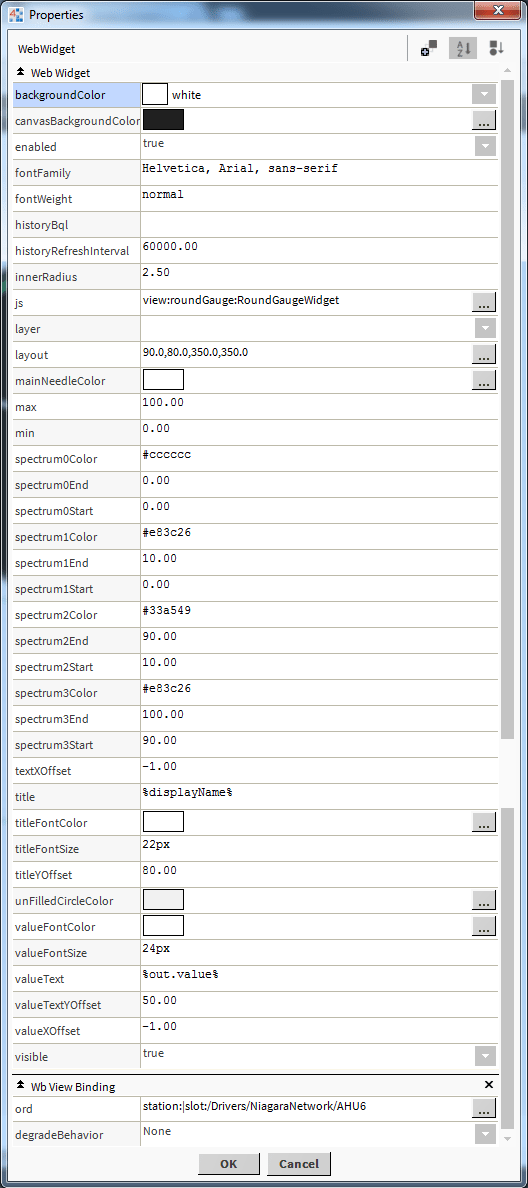The height and width of the screenshot is (1188, 528).
Task: Click the ord station path field
Action: click(x=305, y=1108)
